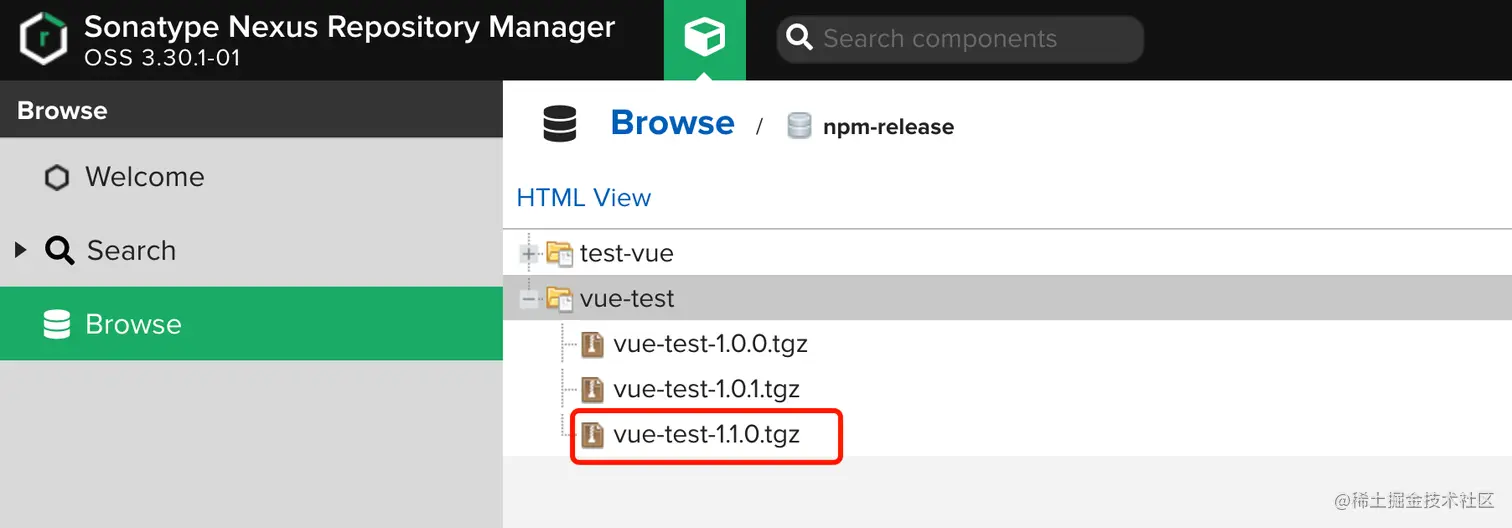Viewport: 1512px width, 528px height.
Task: Click the vue-test folder icon
Action: coord(559,299)
